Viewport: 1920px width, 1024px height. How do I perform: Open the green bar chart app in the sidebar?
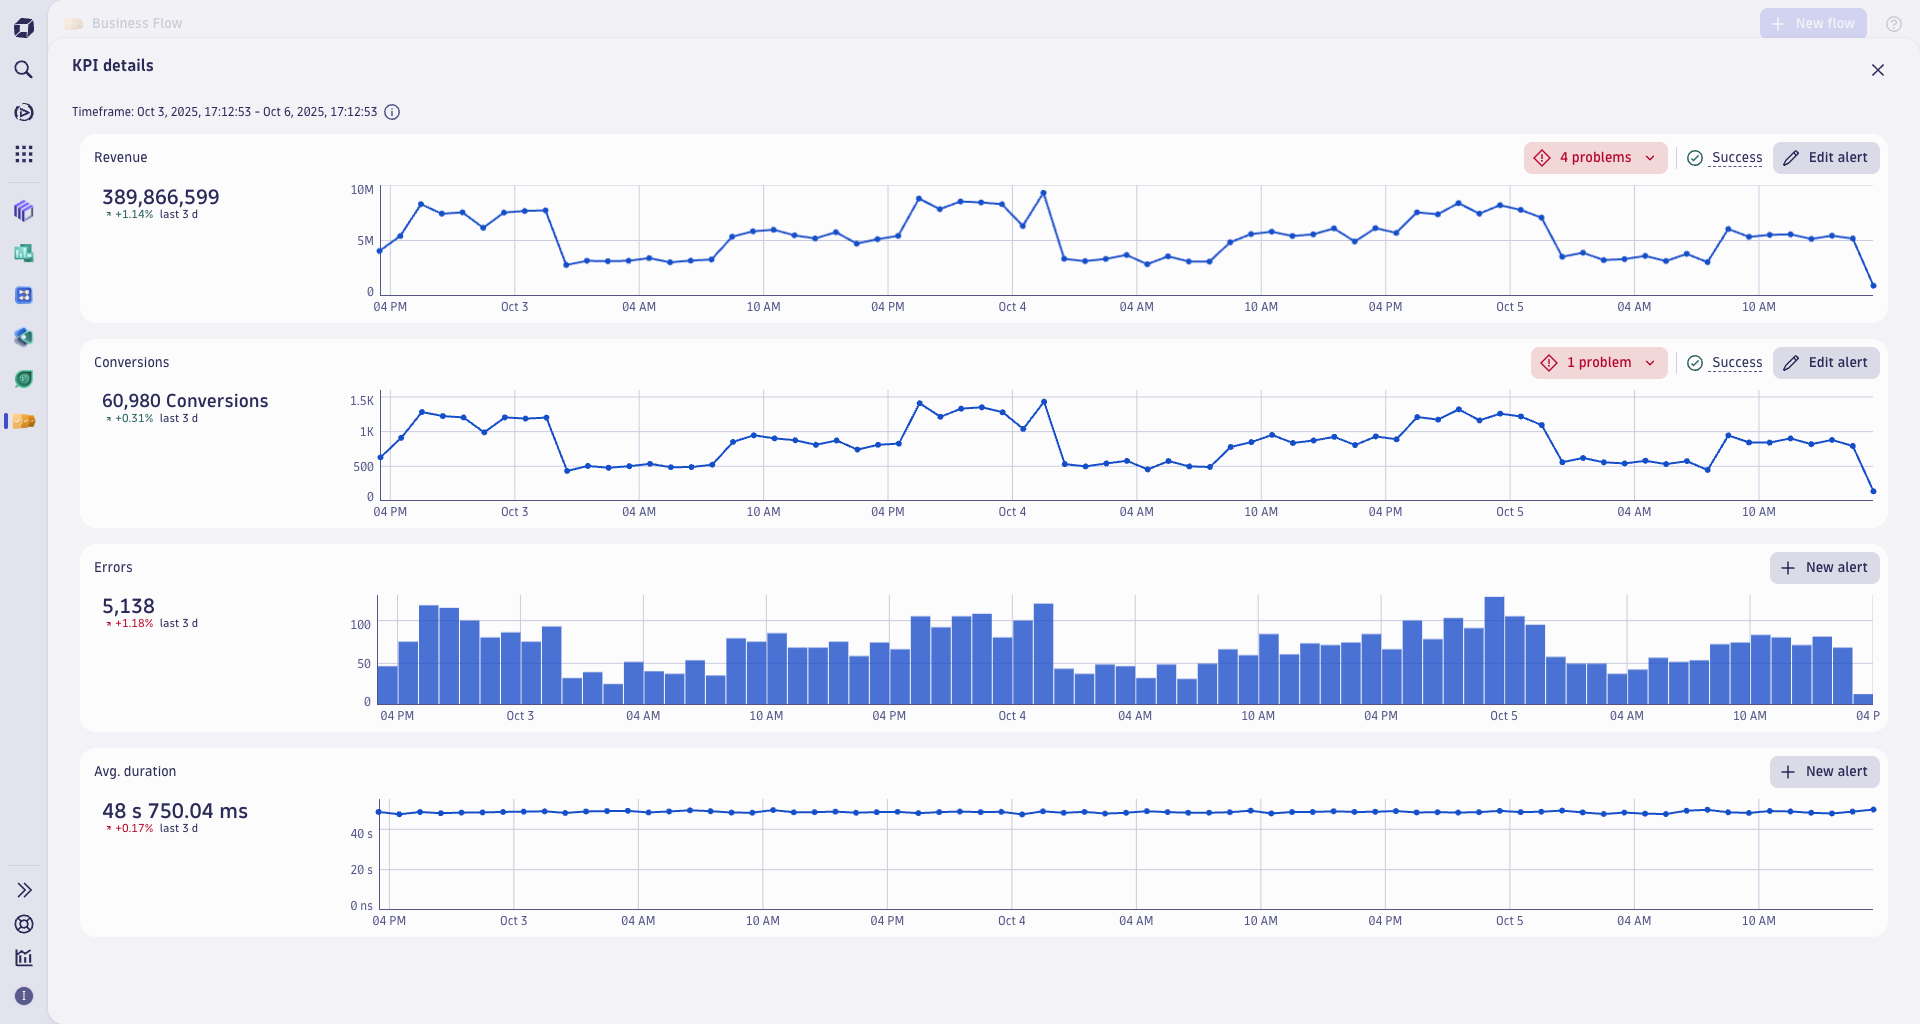pos(24,253)
